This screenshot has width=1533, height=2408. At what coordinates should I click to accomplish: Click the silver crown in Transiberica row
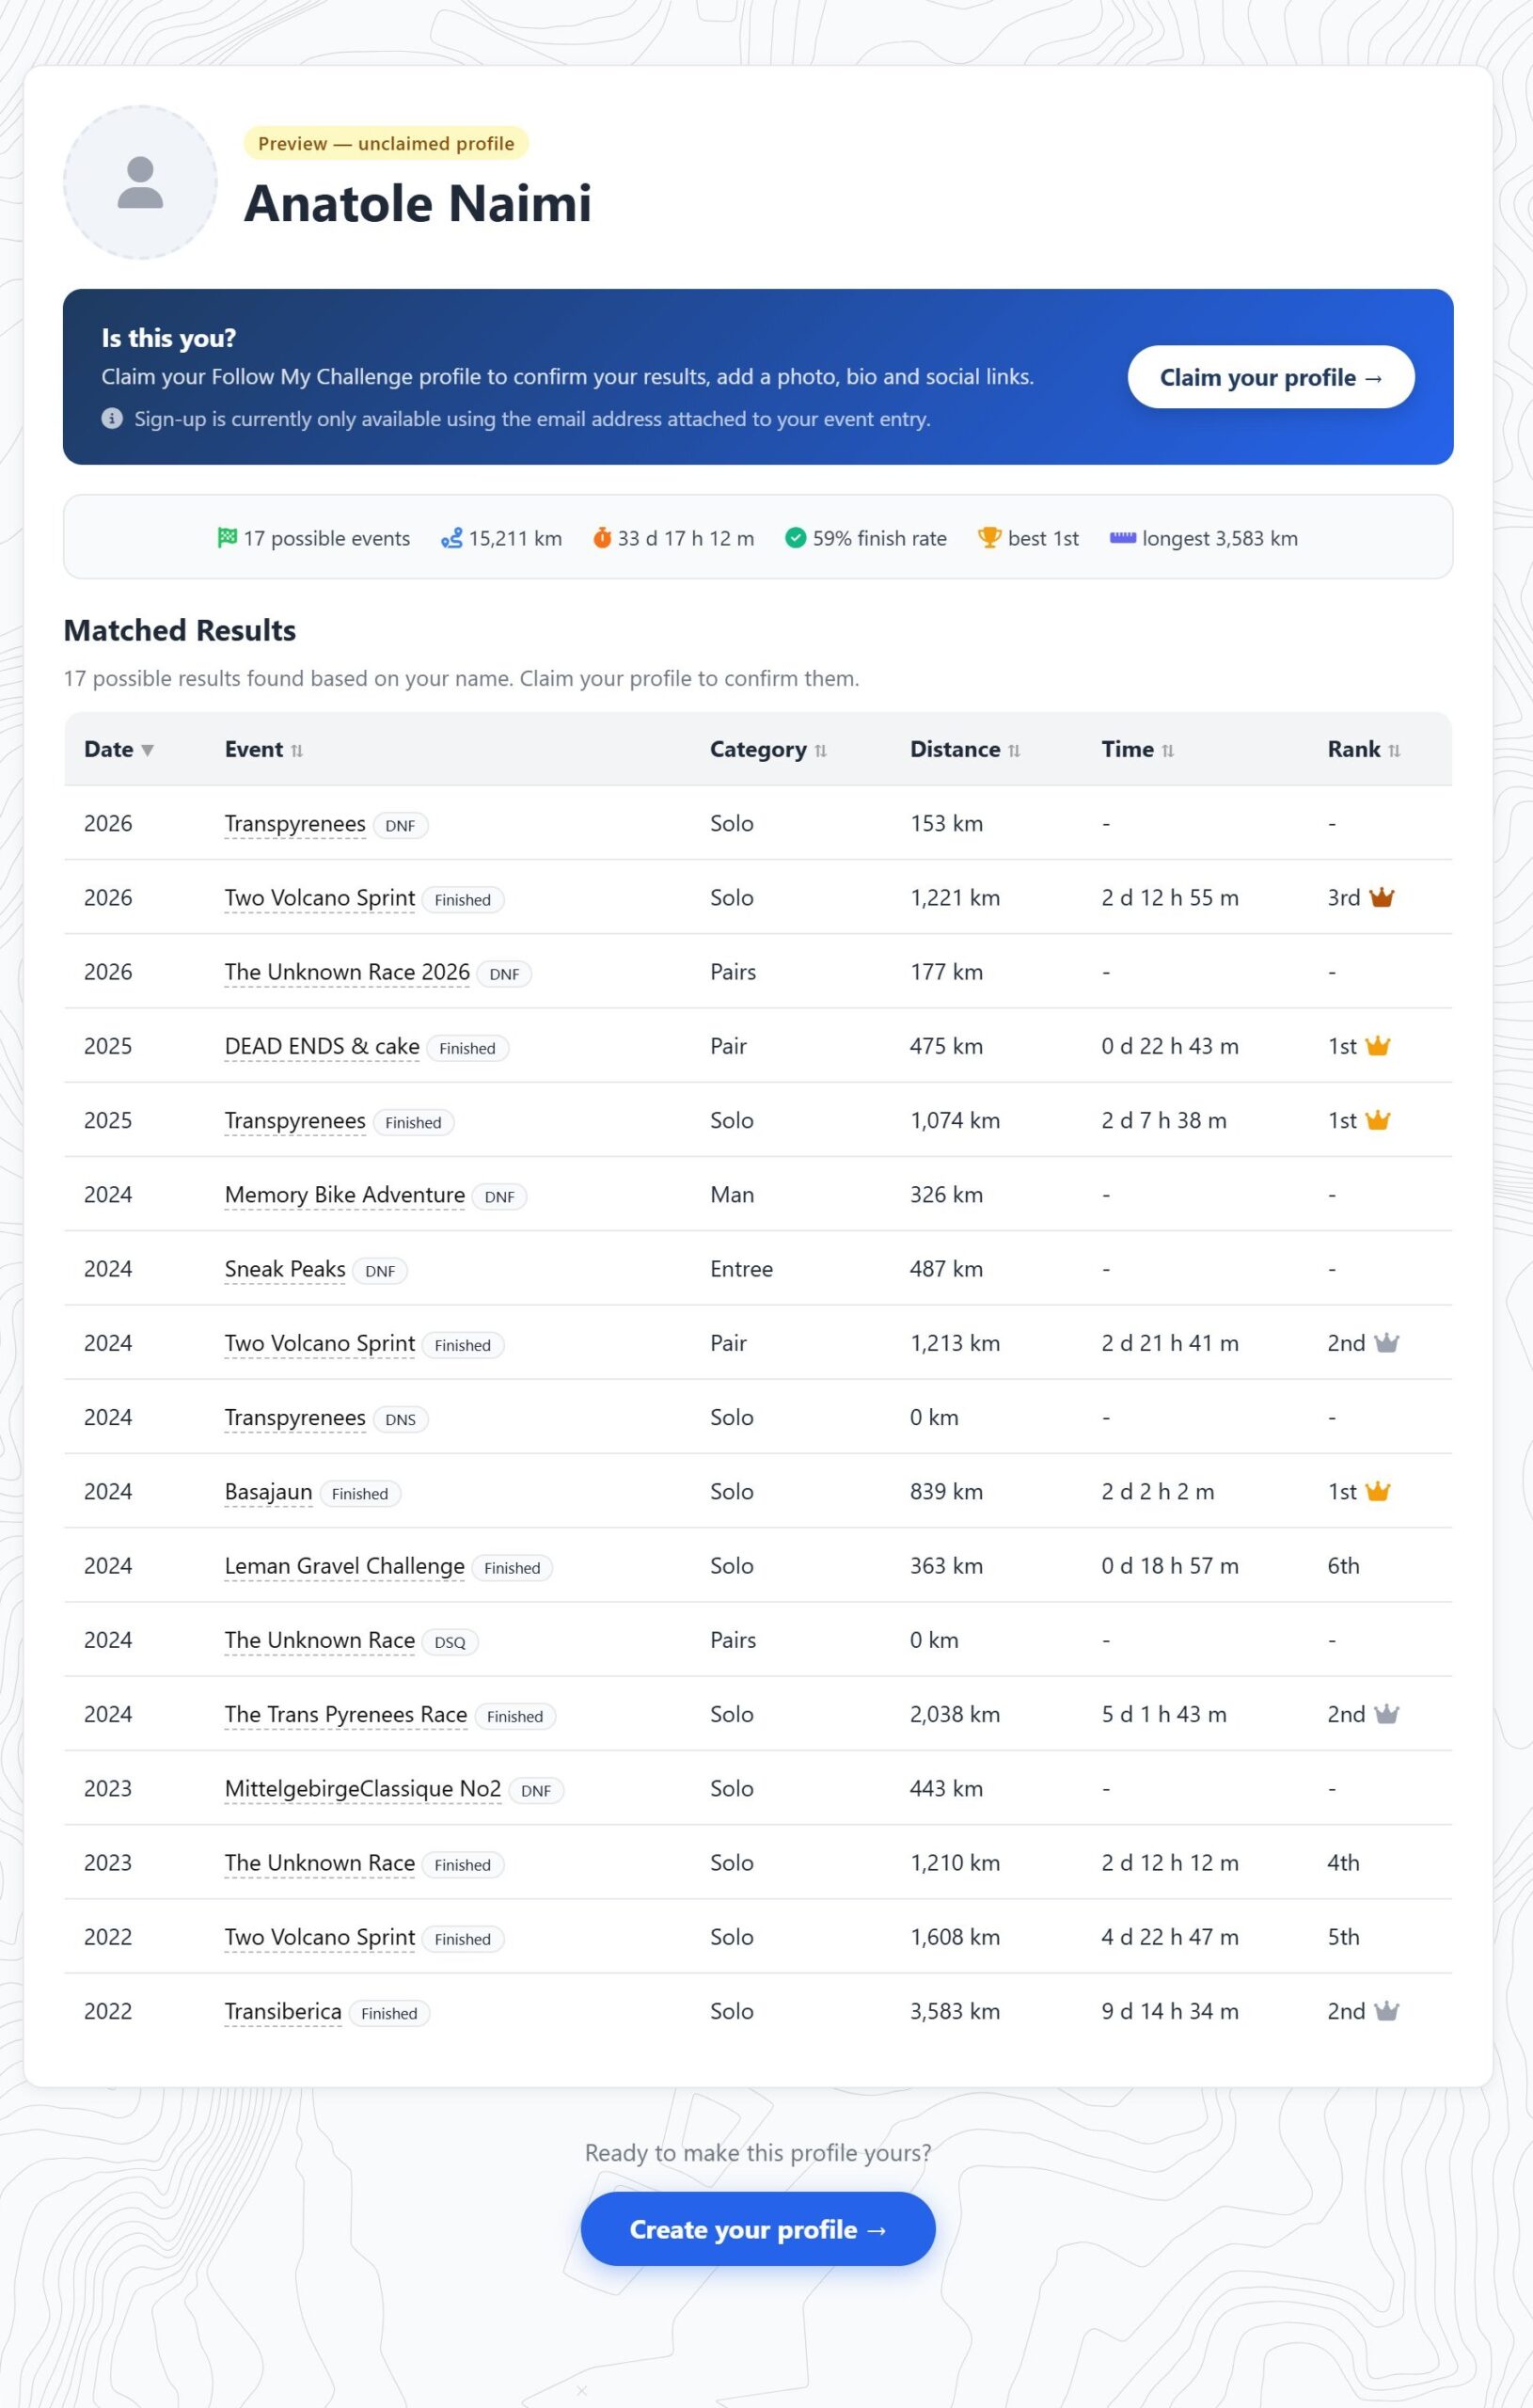click(x=1386, y=2010)
